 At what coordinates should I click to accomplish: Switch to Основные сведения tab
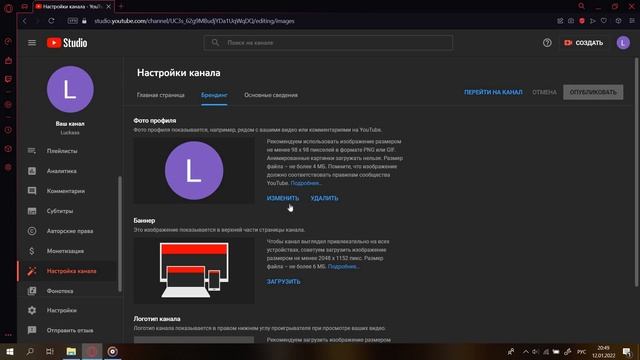(x=271, y=95)
